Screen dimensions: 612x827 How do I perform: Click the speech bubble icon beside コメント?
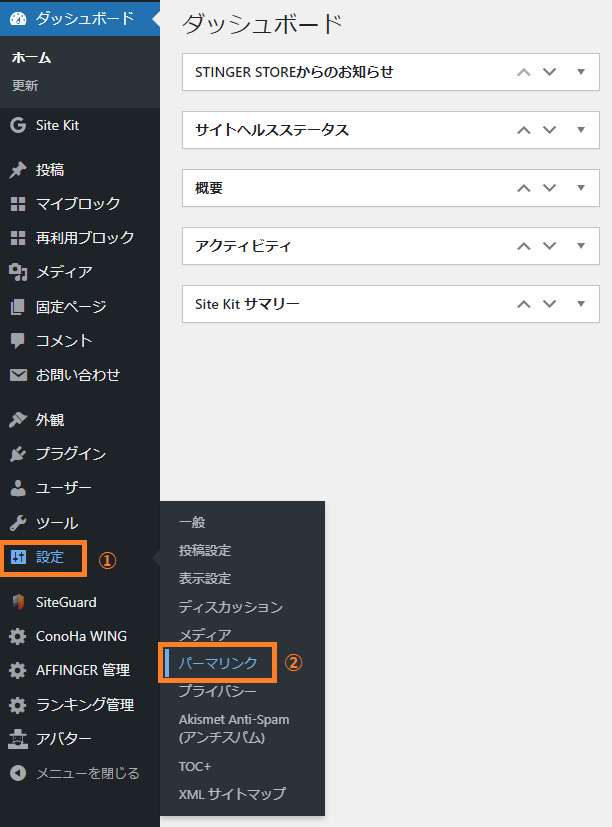point(18,341)
